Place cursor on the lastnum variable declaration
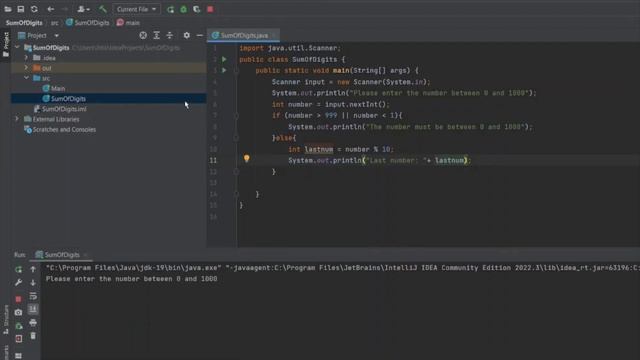This screenshot has width=640, height=360. [x=319, y=149]
